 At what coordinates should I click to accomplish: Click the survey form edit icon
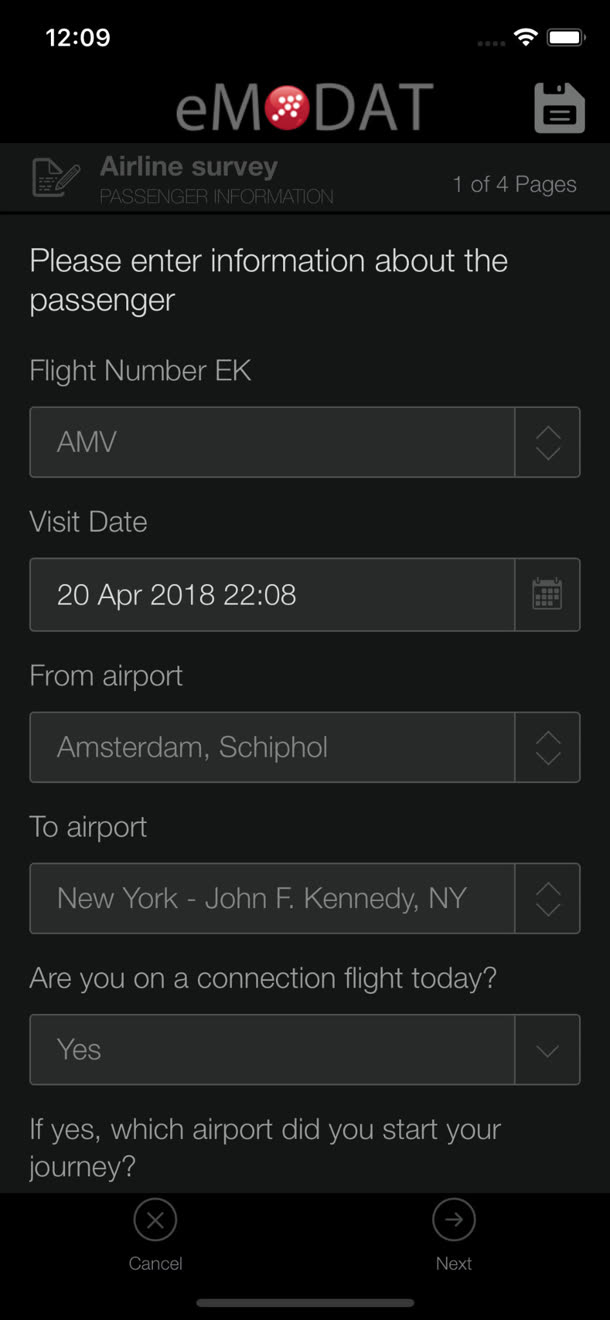[56, 178]
